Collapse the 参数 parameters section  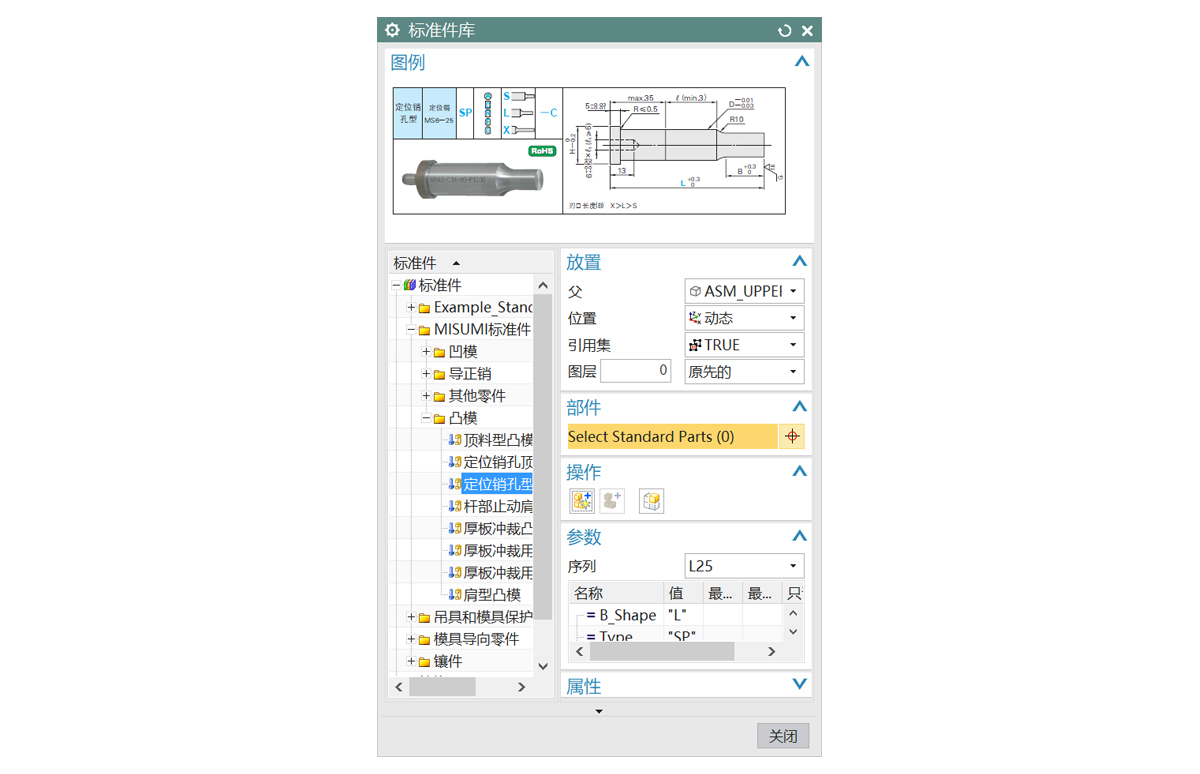[x=799, y=536]
